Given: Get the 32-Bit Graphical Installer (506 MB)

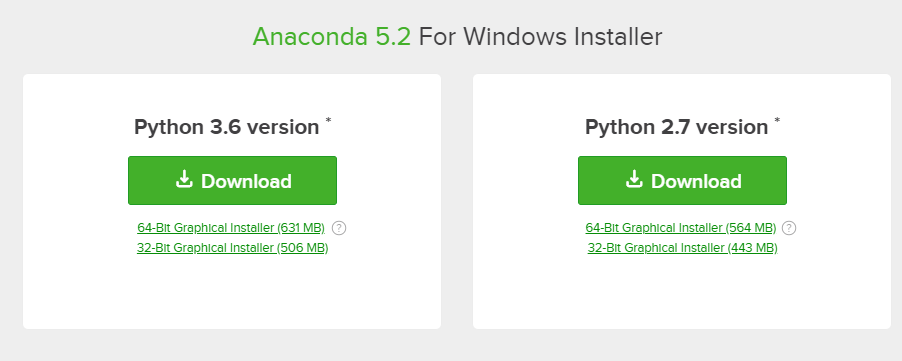Looking at the screenshot, I should (232, 248).
